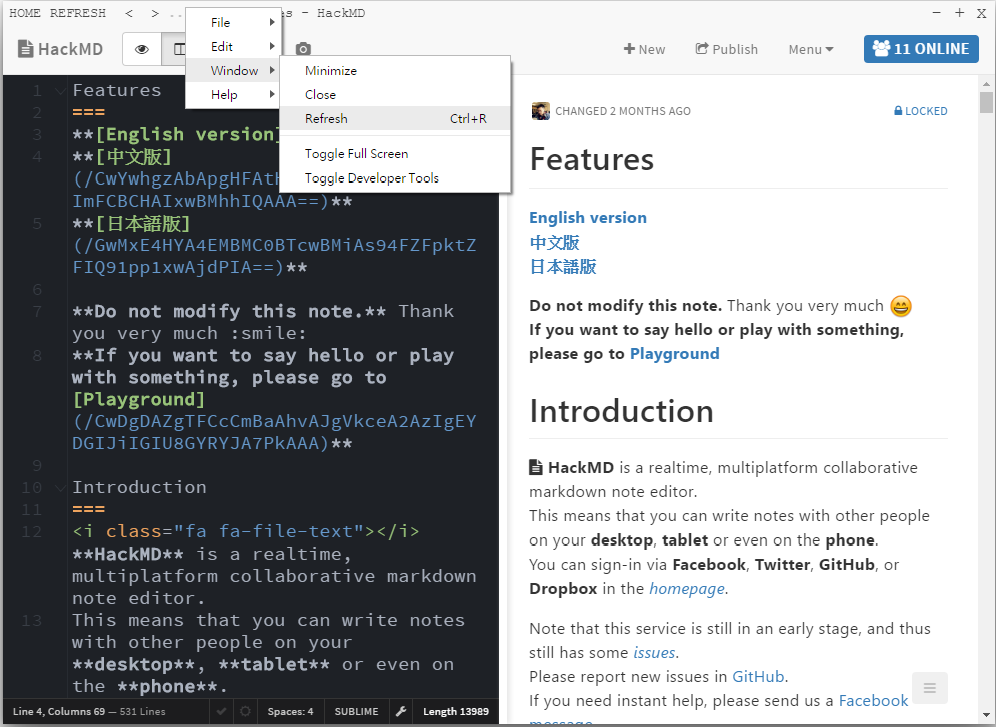This screenshot has width=996, height=727.
Task: Open the Help submenu
Action: (x=232, y=95)
